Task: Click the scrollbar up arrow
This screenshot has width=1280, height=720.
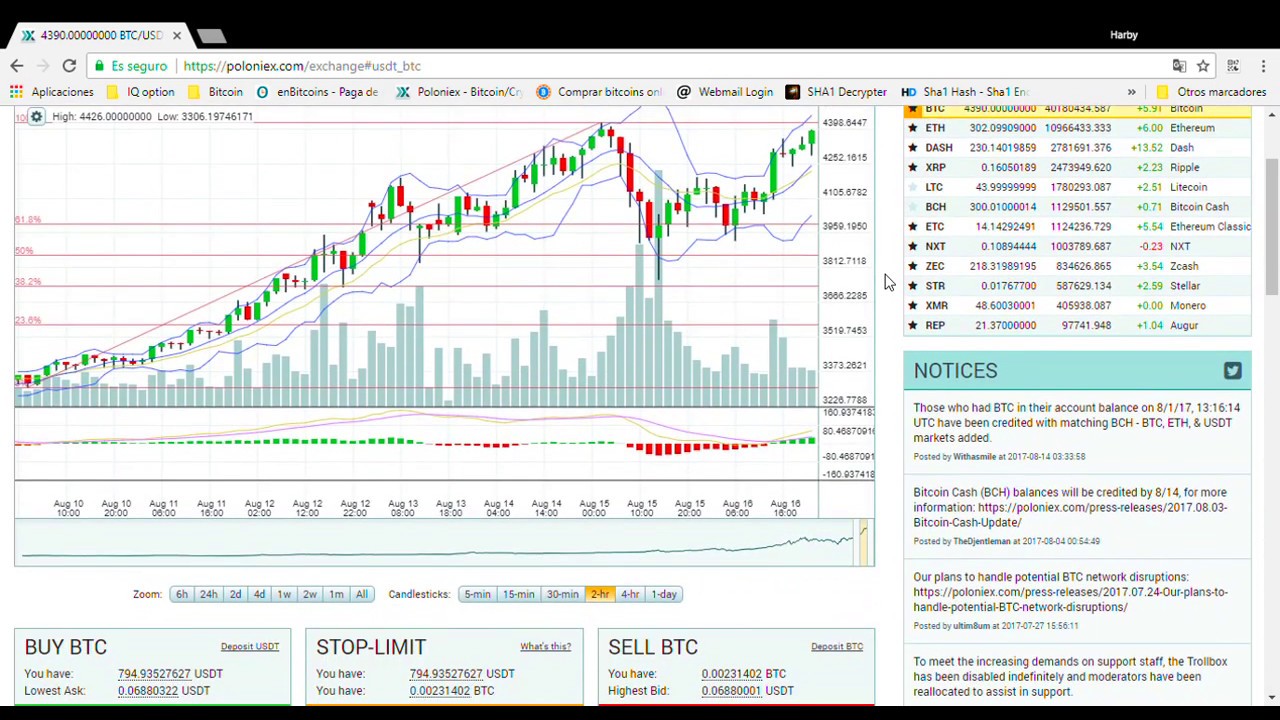Action: (1271, 116)
